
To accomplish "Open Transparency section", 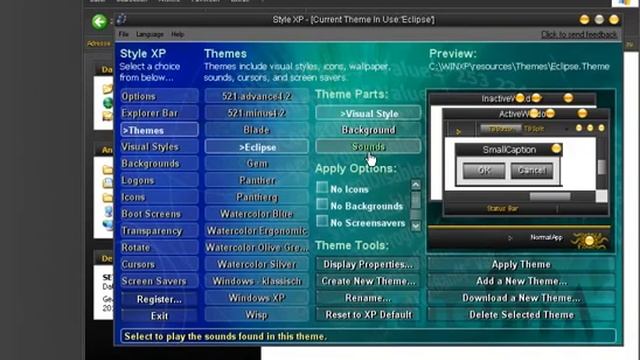I will [x=159, y=231].
